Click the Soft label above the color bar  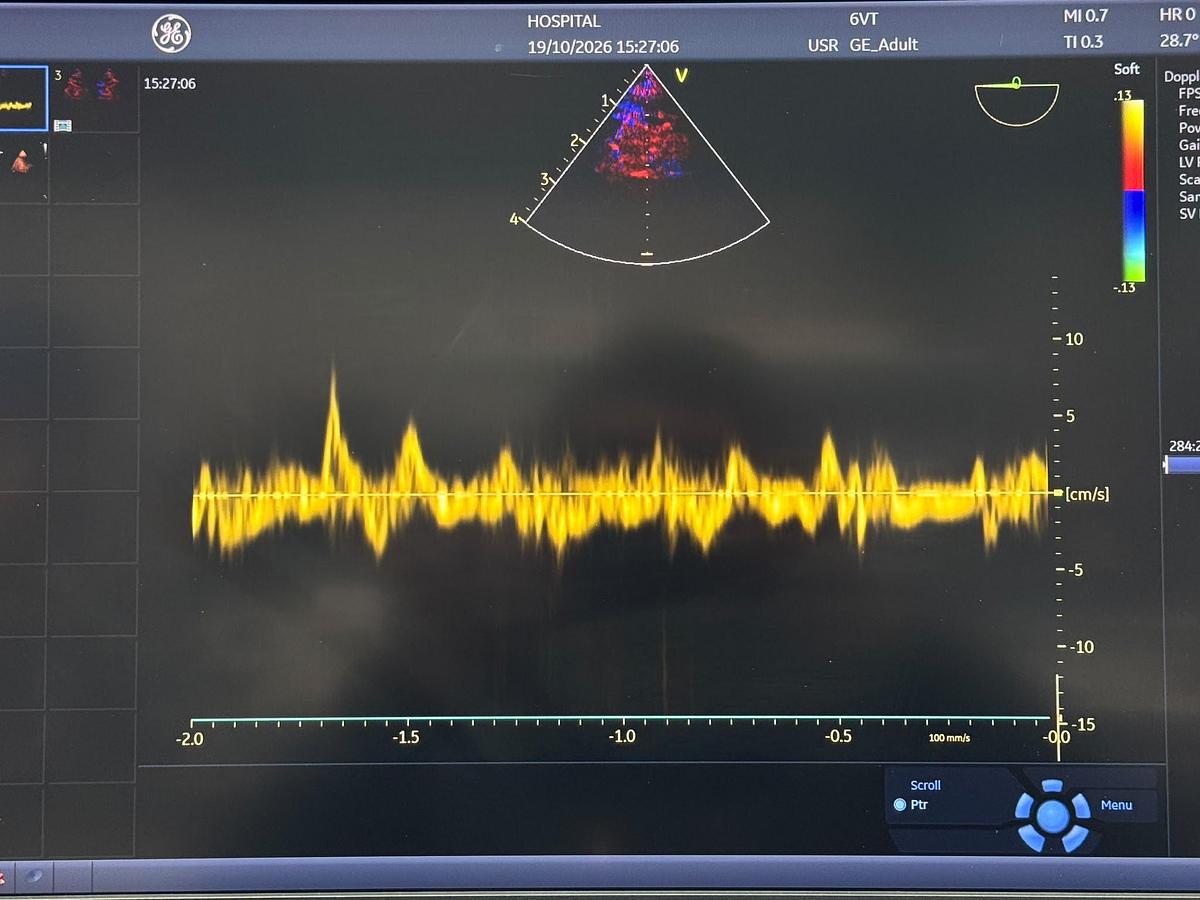pyautogui.click(x=1127, y=69)
